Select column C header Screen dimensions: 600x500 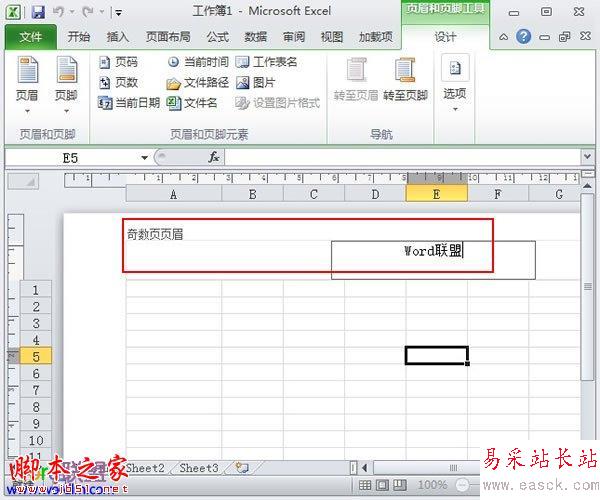tap(314, 194)
